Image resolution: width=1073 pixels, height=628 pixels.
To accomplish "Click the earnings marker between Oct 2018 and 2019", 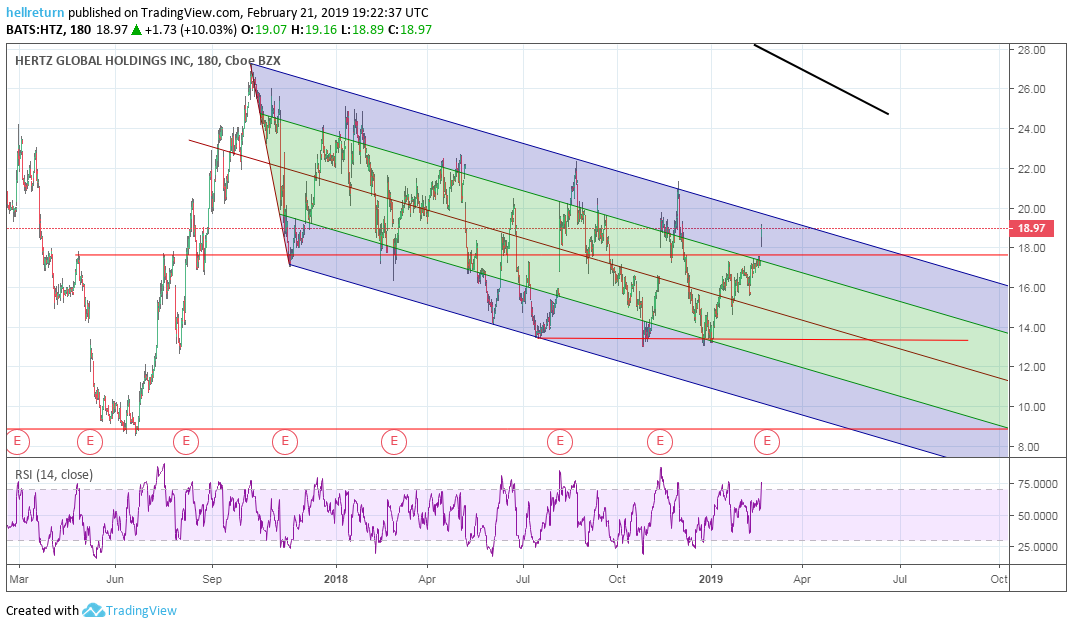I will 660,441.
